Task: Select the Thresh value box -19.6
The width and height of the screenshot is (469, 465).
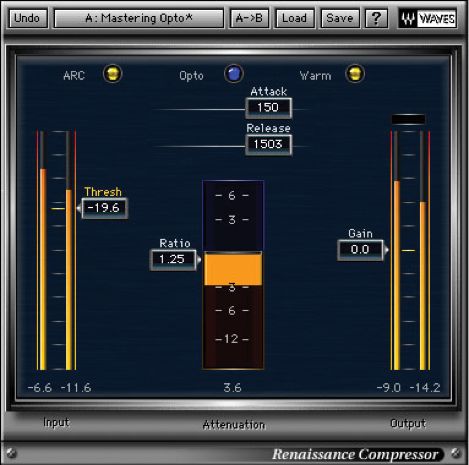Action: [x=104, y=208]
